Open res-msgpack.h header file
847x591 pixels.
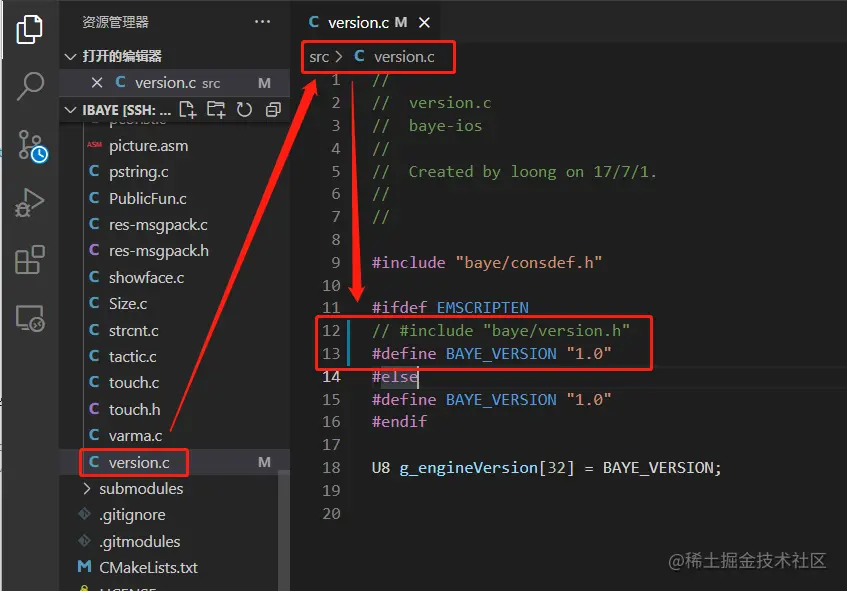[x=159, y=251]
